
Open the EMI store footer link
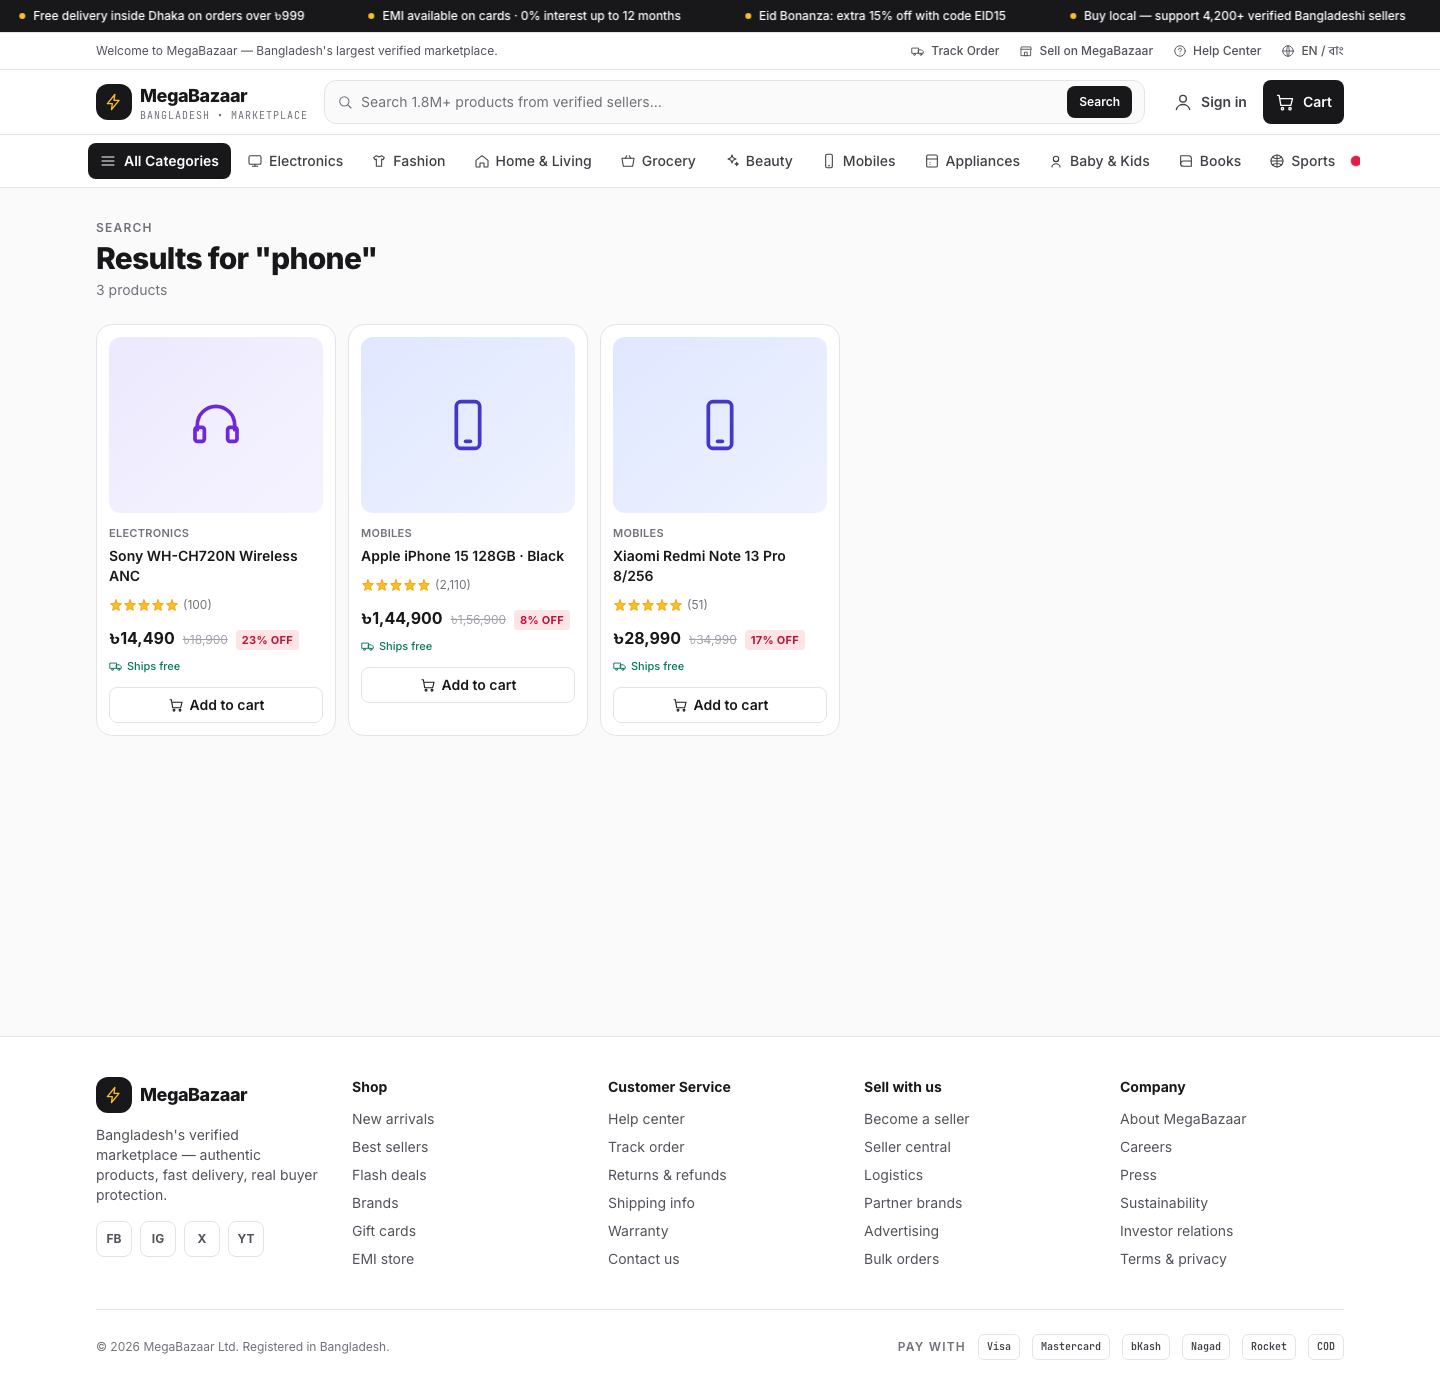click(x=383, y=1259)
